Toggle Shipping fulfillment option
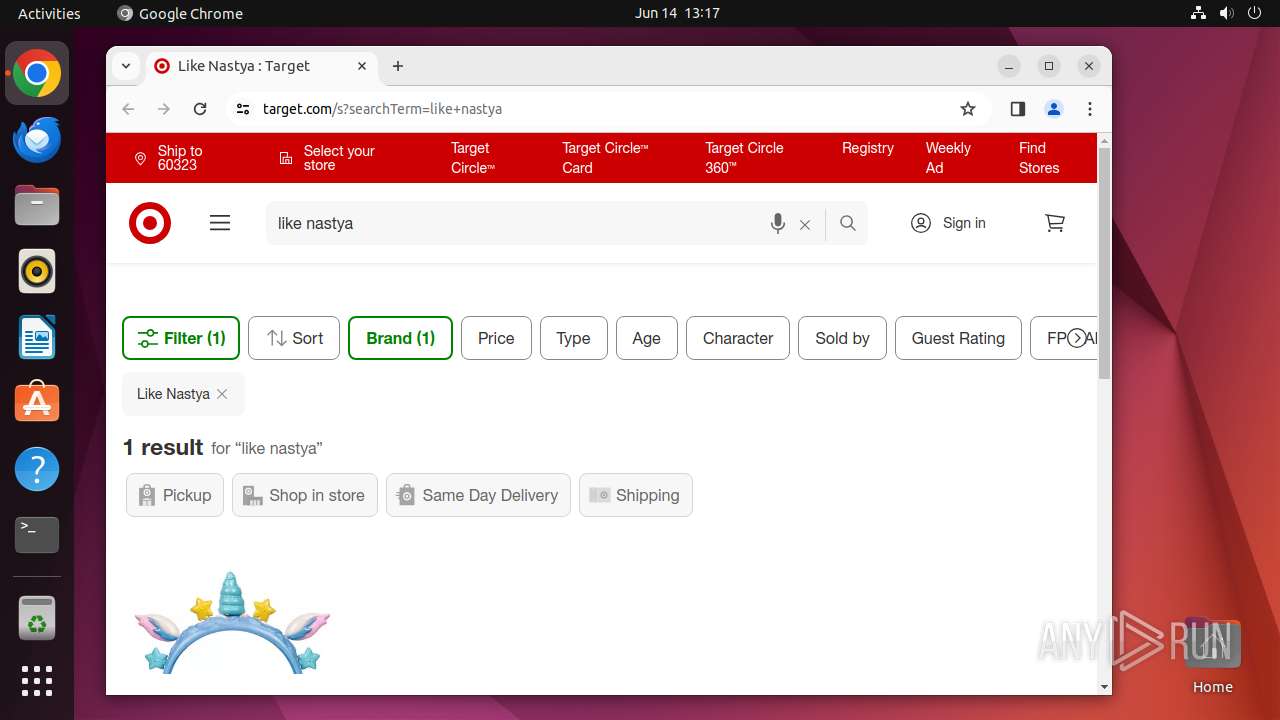Viewport: 1280px width, 720px height. [636, 495]
